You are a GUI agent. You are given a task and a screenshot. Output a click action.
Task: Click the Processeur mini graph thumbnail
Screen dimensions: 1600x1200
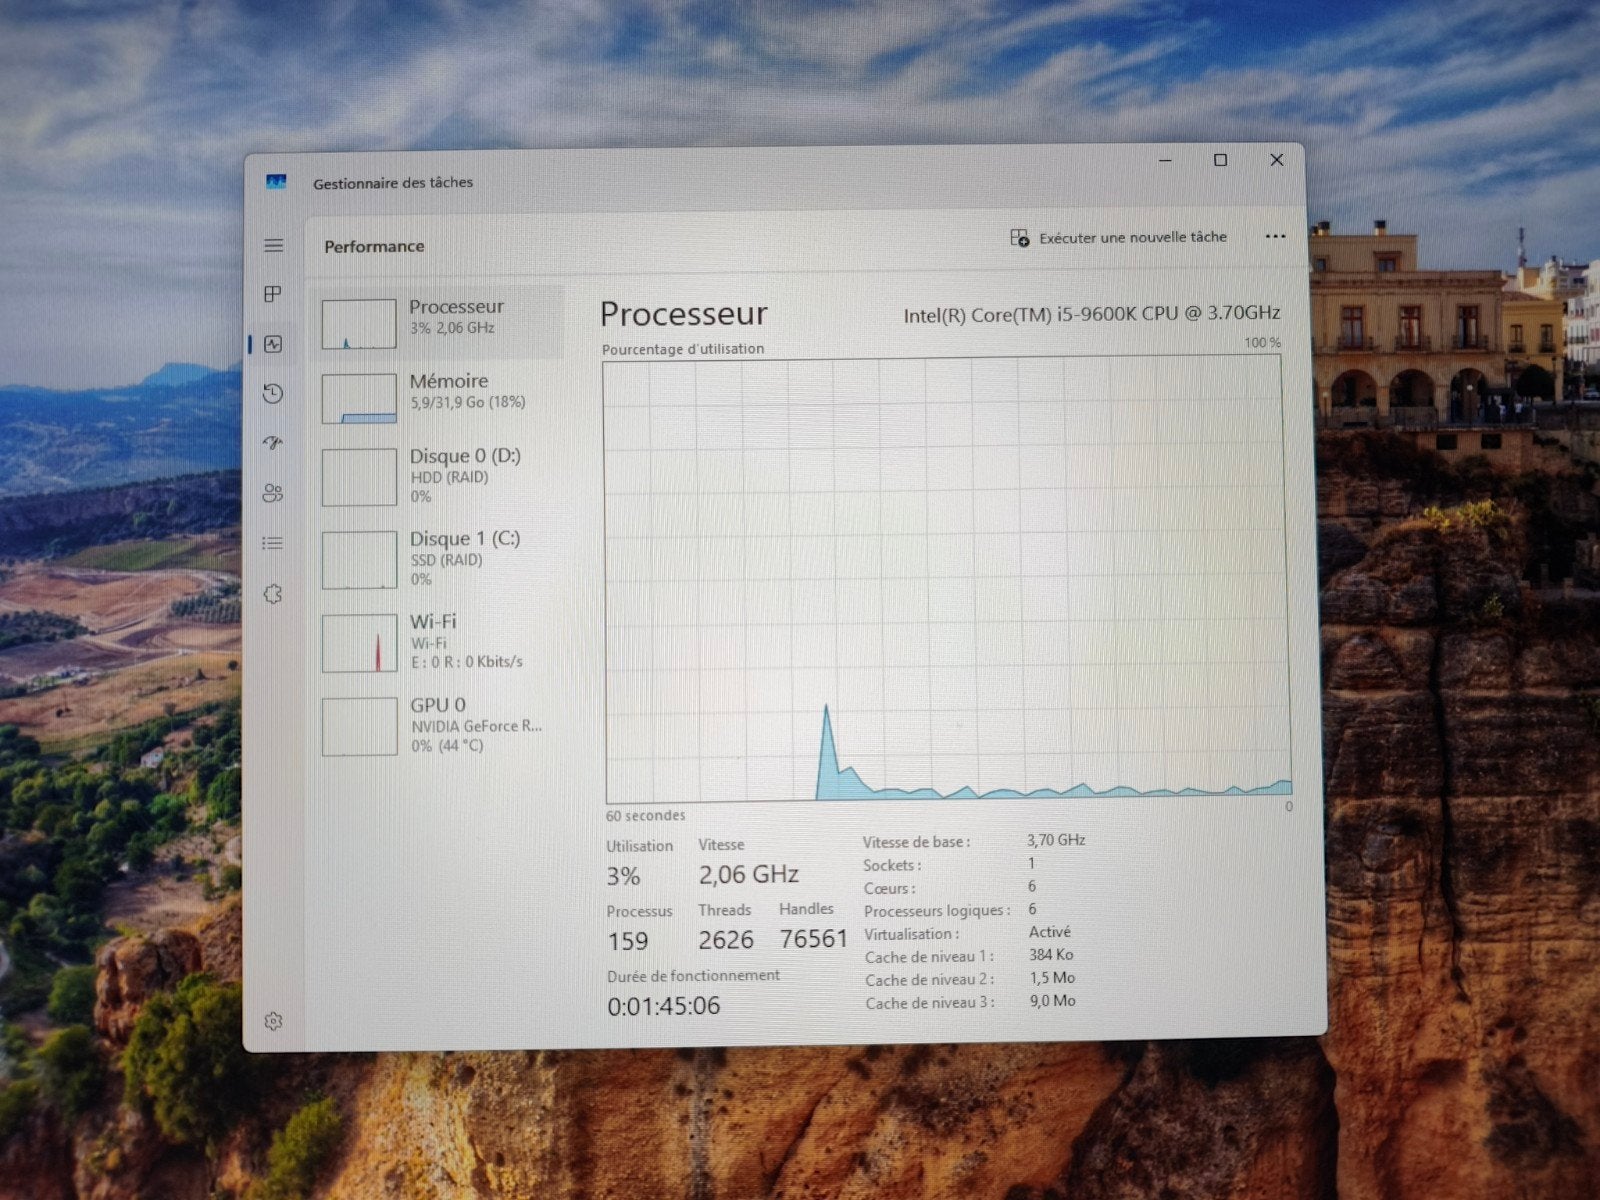point(359,324)
